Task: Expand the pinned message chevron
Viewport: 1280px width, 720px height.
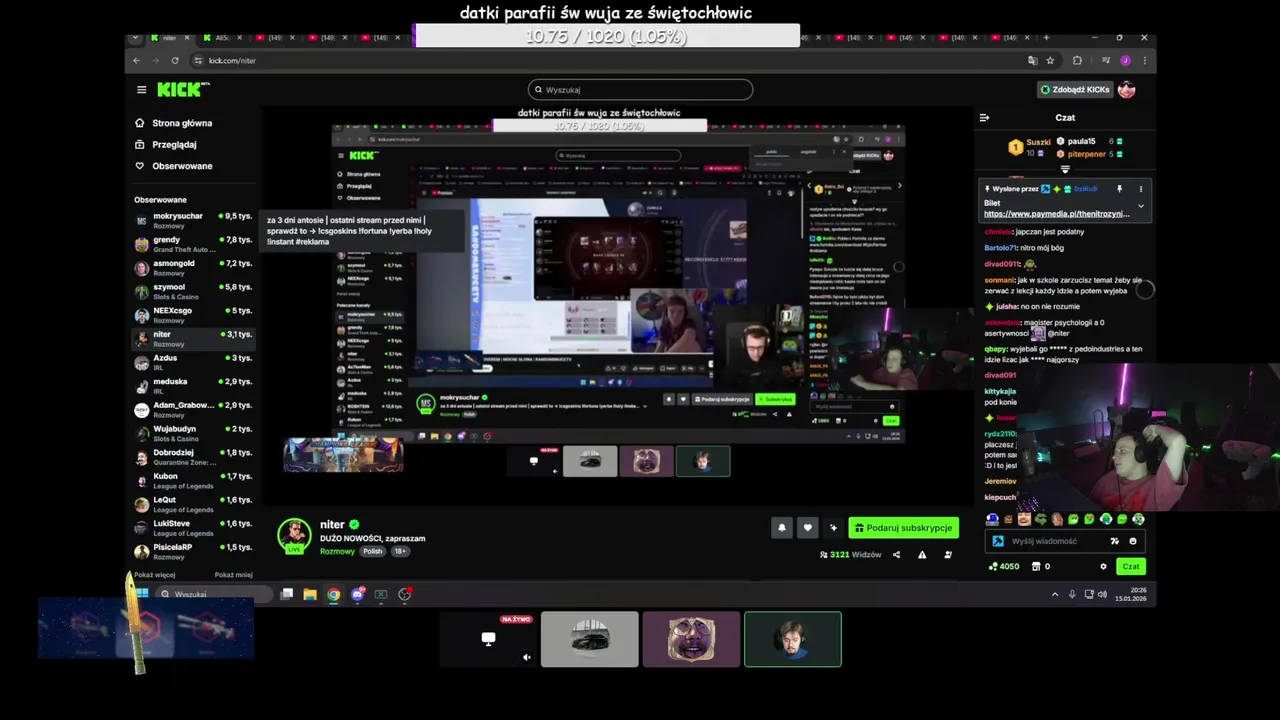Action: point(1141,206)
